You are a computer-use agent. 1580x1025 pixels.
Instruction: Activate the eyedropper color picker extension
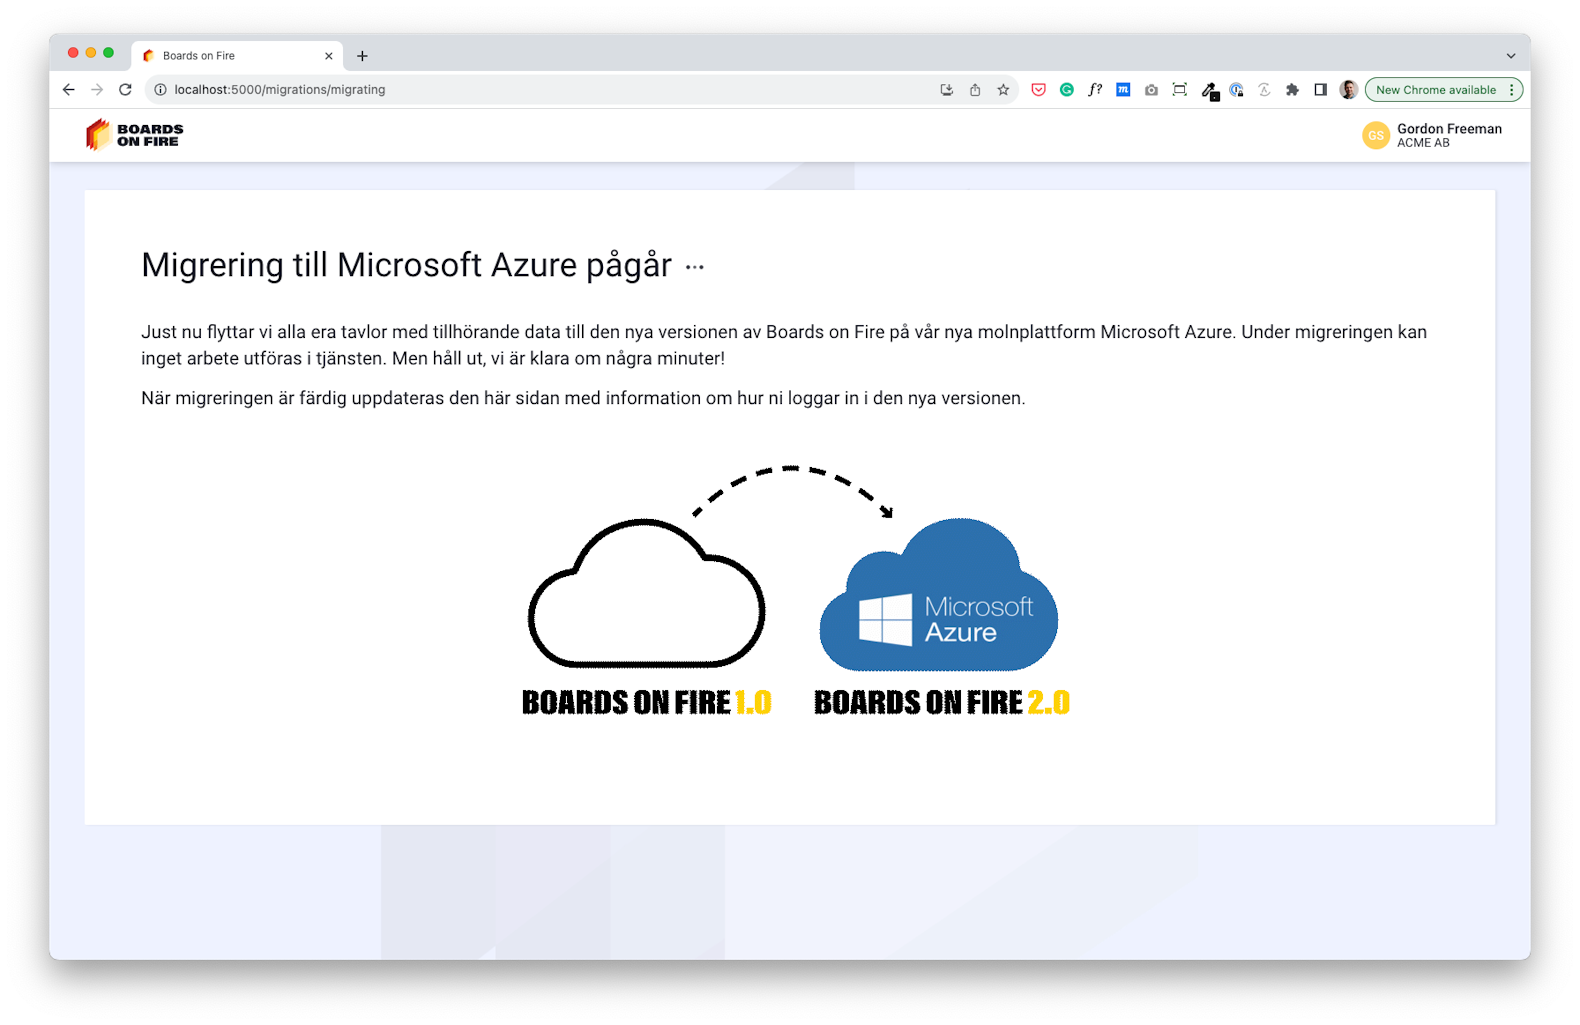(1209, 91)
